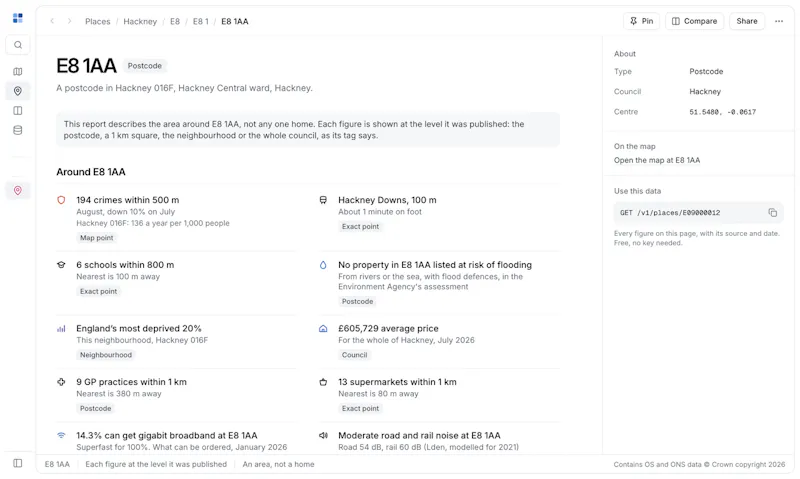Pin this postcode with the Pin button
800x479 pixels.
641,21
